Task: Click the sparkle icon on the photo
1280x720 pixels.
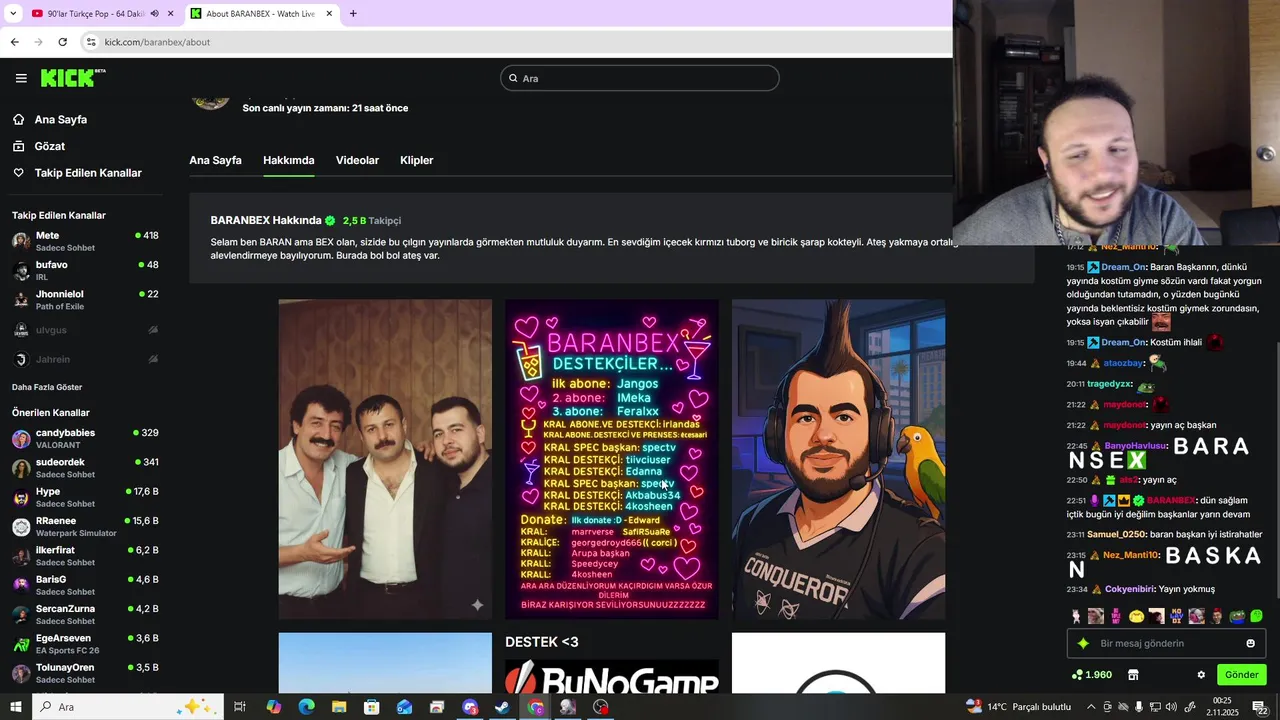Action: click(477, 604)
